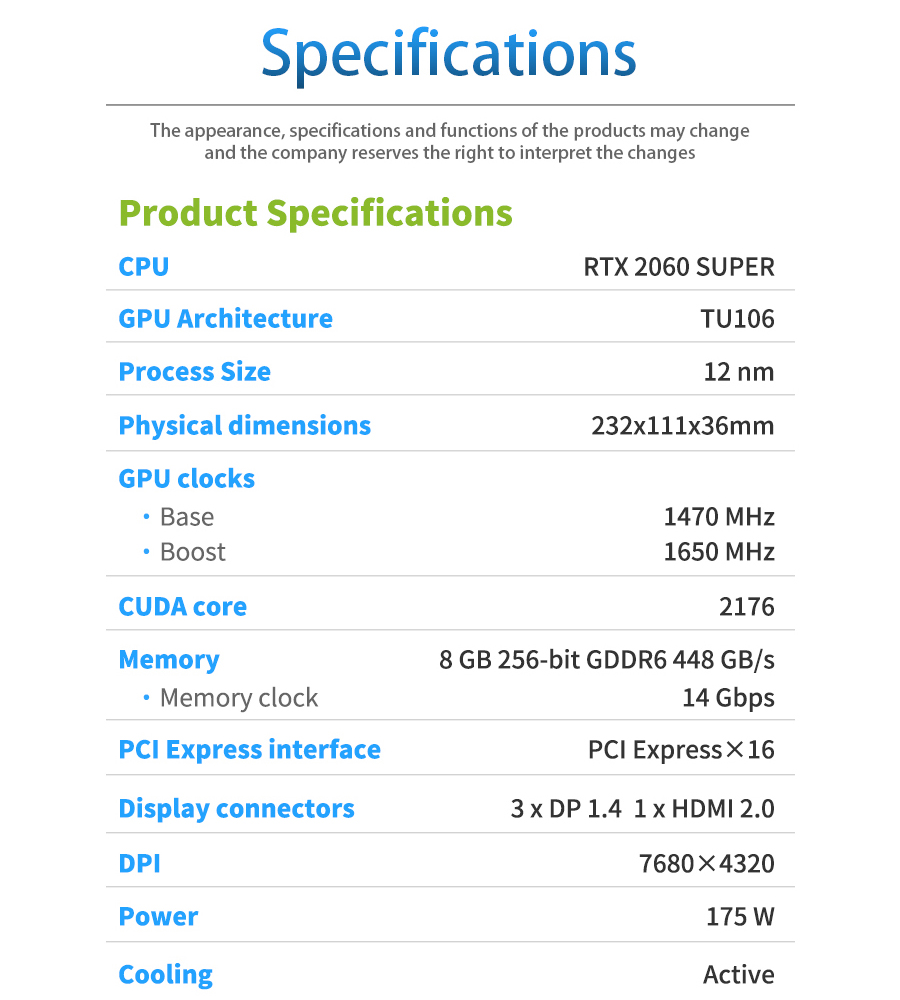The height and width of the screenshot is (1000, 900).
Task: Click the Memory clock sub-item
Action: [x=238, y=698]
